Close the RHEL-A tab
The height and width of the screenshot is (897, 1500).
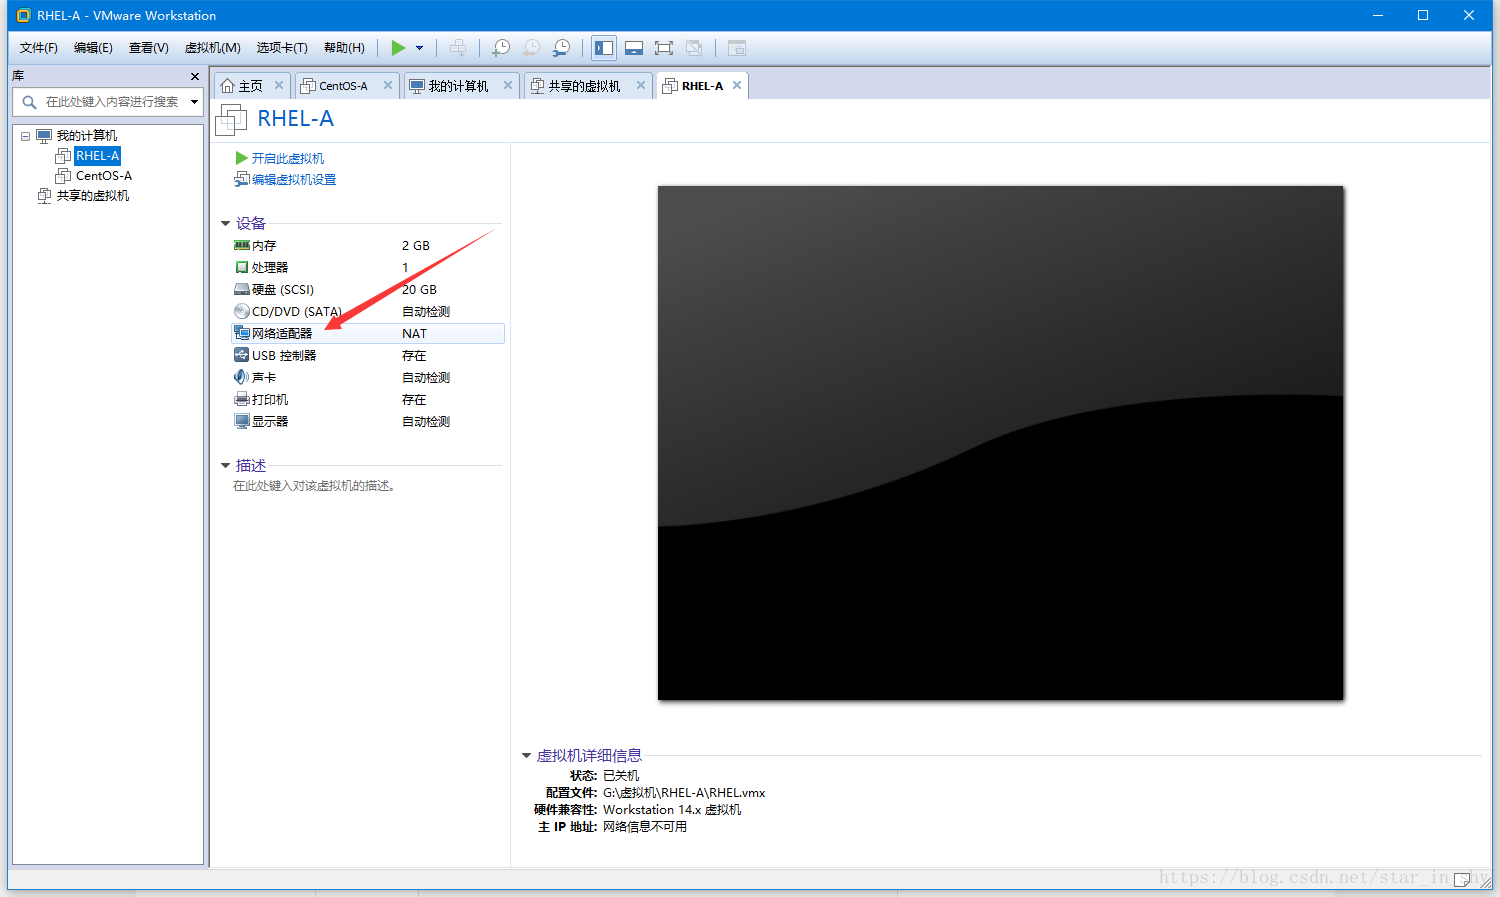tap(737, 86)
